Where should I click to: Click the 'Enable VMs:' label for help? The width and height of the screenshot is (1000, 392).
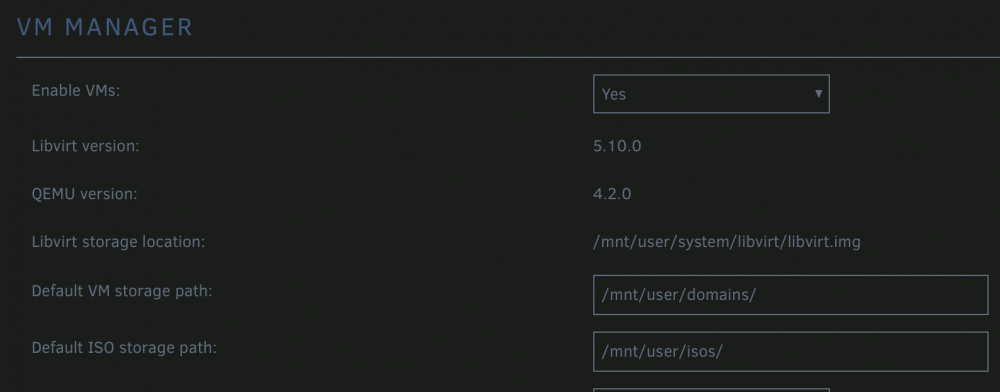[x=76, y=91]
